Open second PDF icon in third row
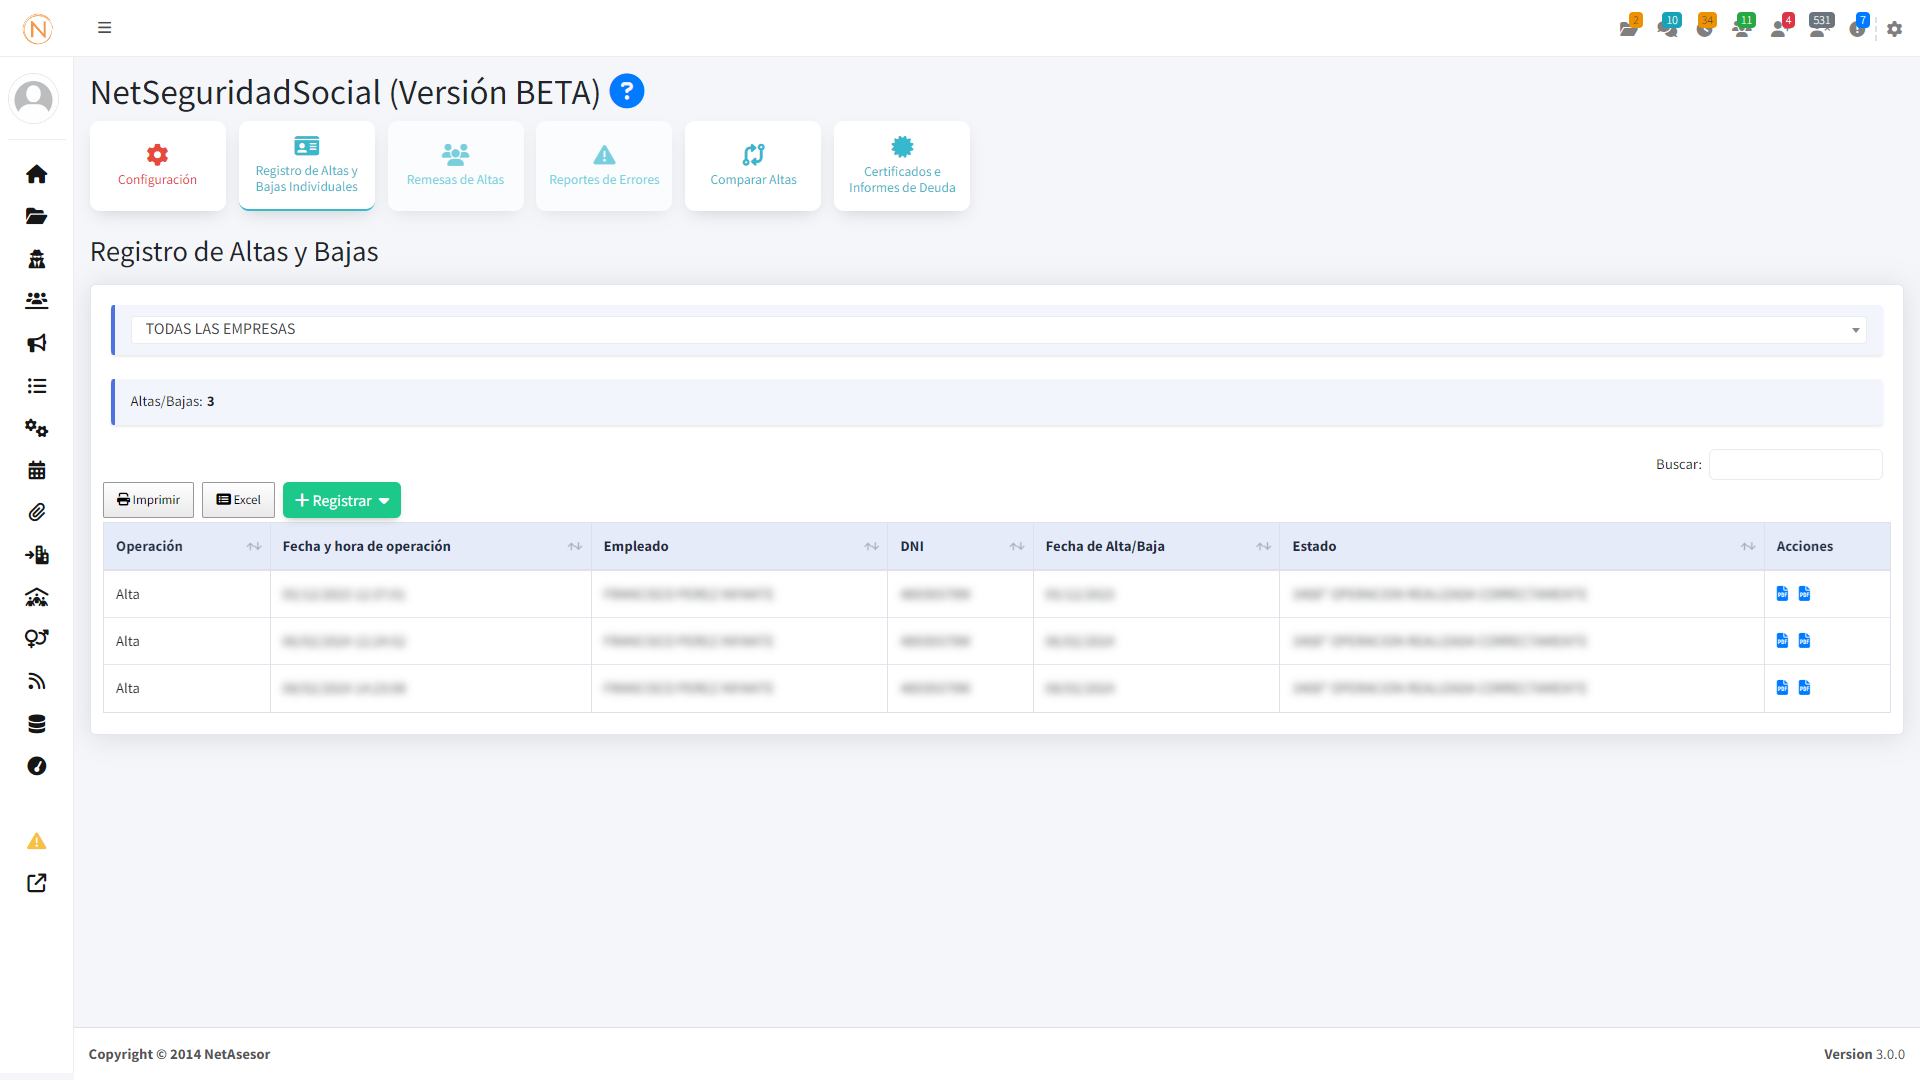This screenshot has height=1080, width=1920. 1804,688
